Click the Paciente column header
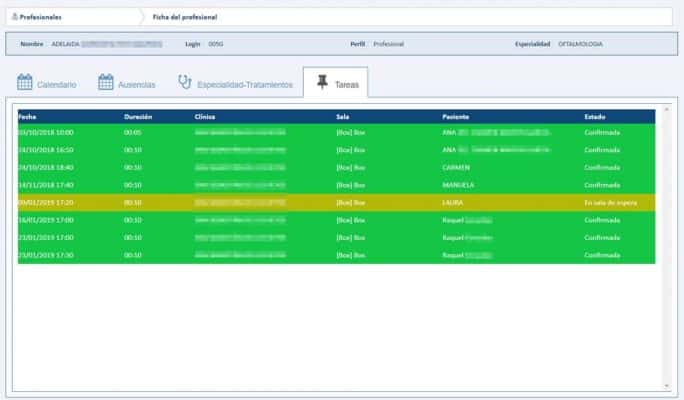The width and height of the screenshot is (684, 400). pos(456,117)
